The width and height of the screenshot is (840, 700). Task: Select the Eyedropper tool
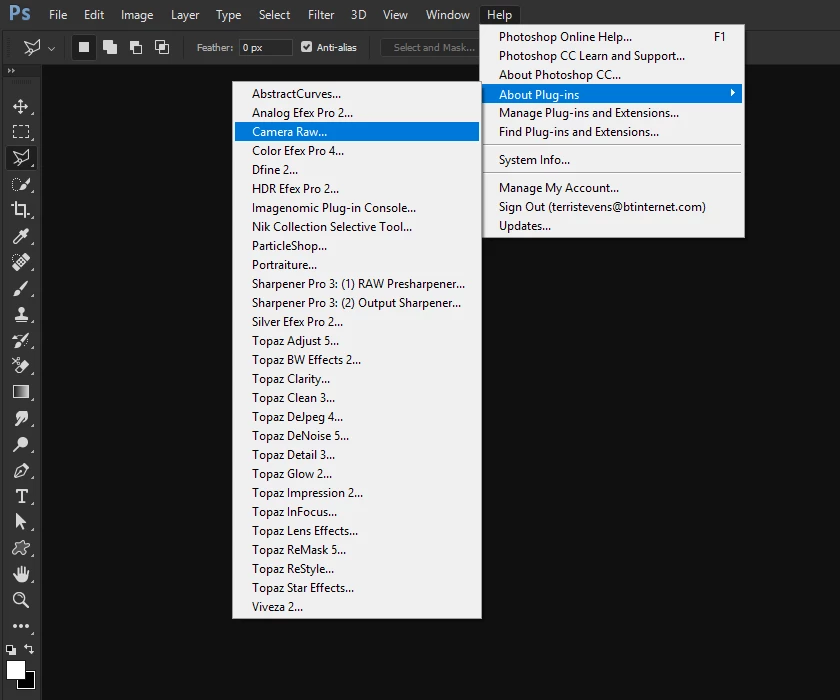pyautogui.click(x=21, y=236)
